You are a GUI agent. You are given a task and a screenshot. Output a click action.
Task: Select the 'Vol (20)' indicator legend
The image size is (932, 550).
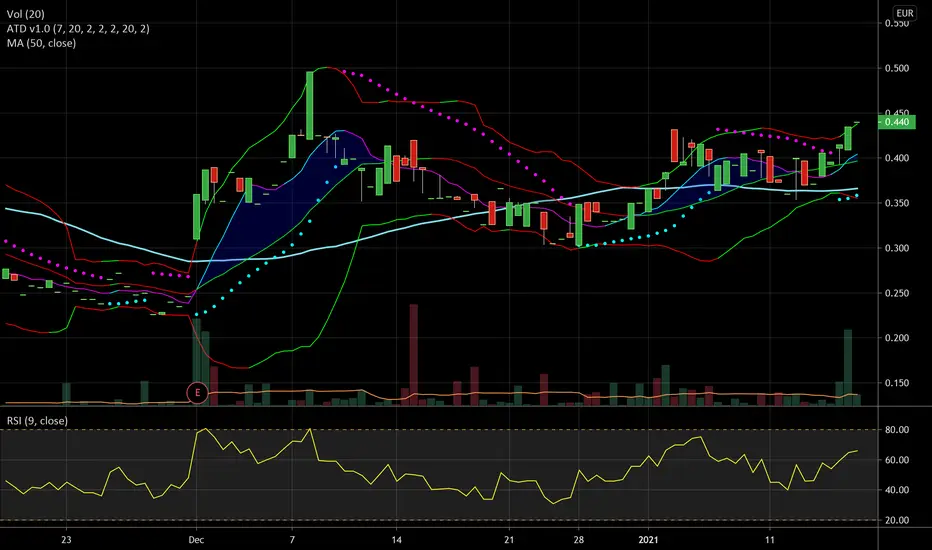pos(26,14)
